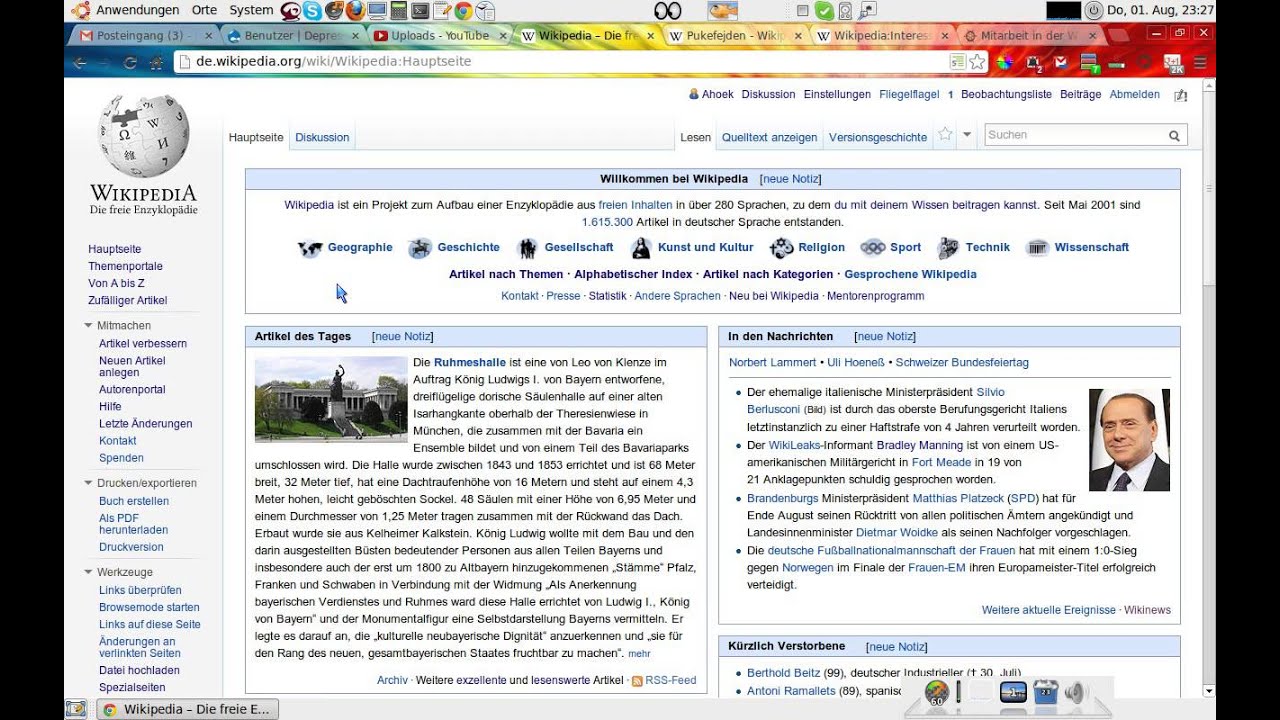The height and width of the screenshot is (720, 1280).
Task: Collapse the Werkzeuge sidebar section
Action: 88,572
